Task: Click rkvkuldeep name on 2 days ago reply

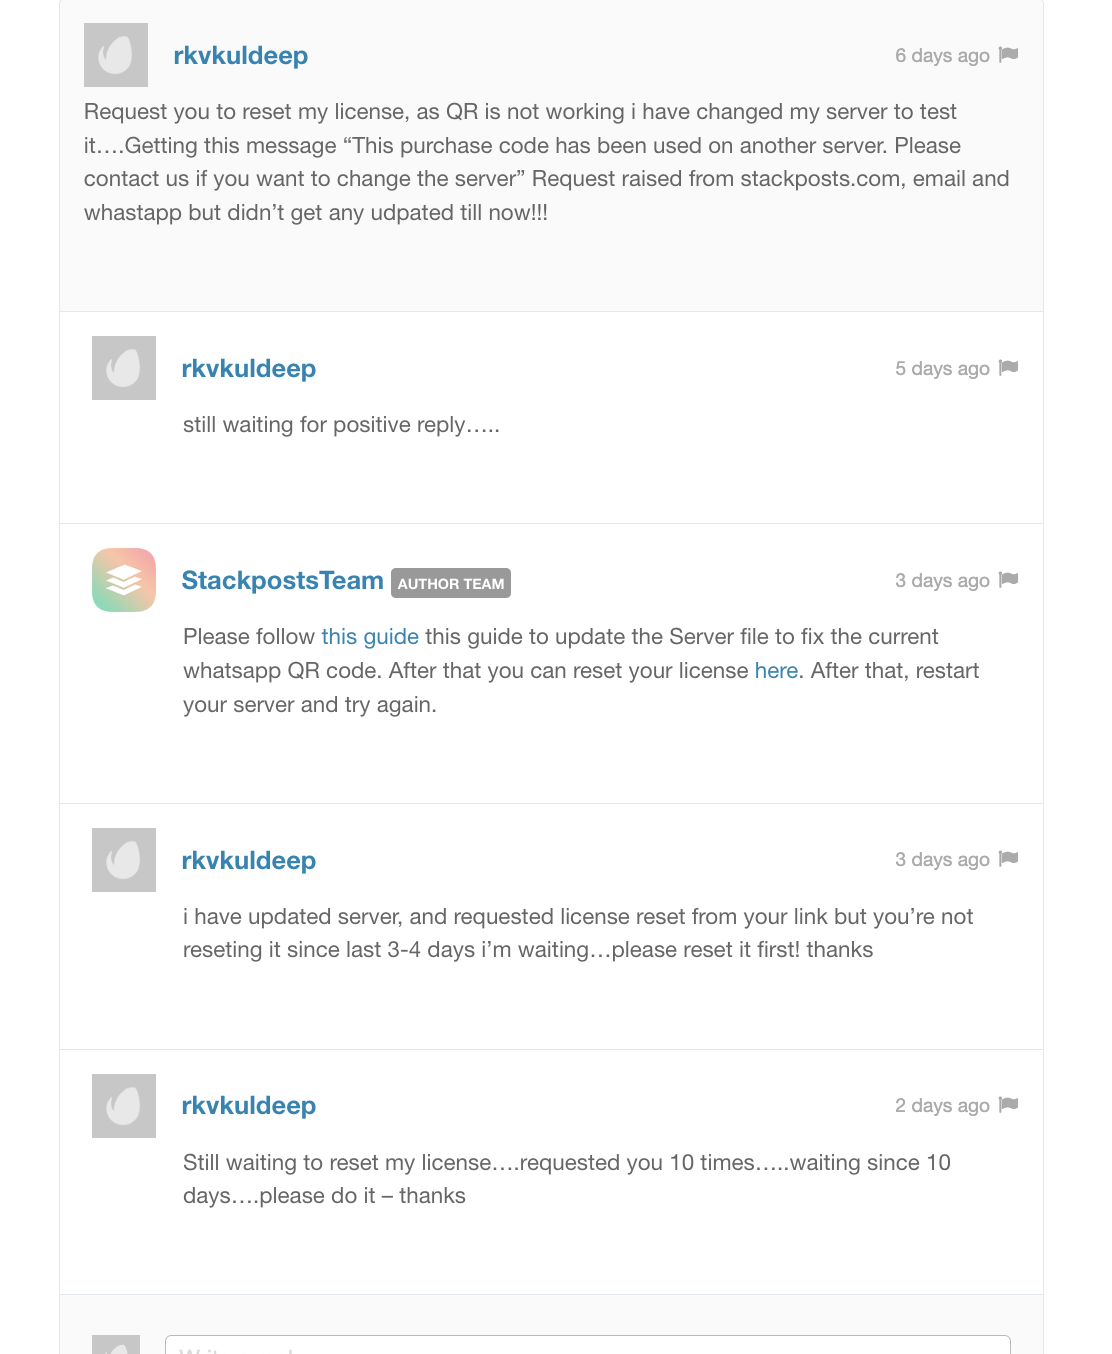Action: pos(249,1106)
